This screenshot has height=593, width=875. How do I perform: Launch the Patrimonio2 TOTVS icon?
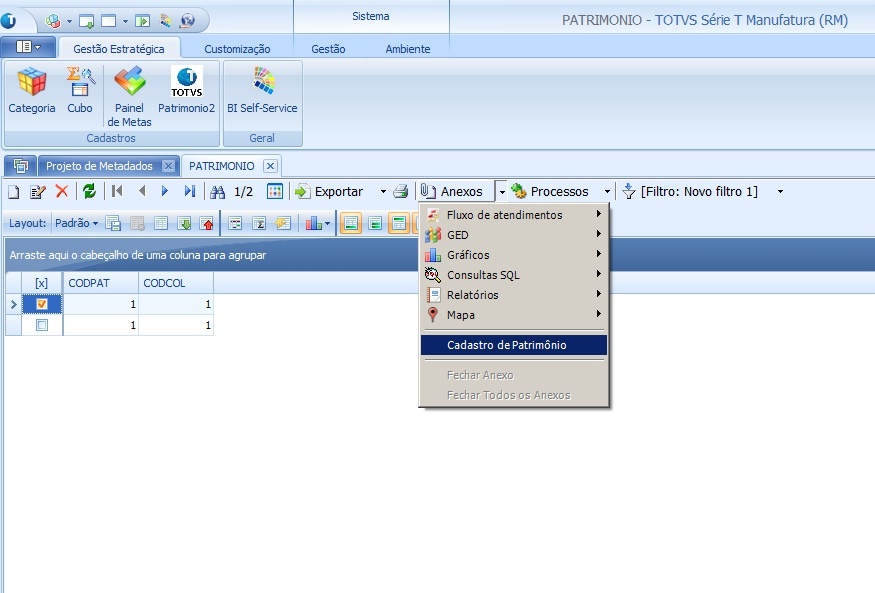pyautogui.click(x=186, y=91)
